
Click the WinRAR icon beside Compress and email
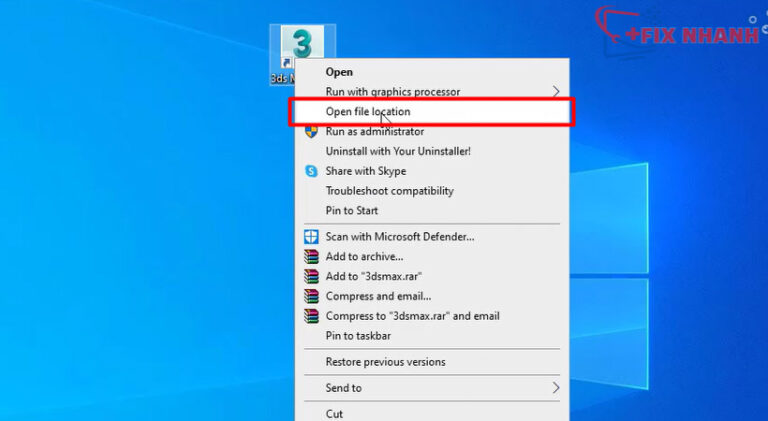(311, 296)
